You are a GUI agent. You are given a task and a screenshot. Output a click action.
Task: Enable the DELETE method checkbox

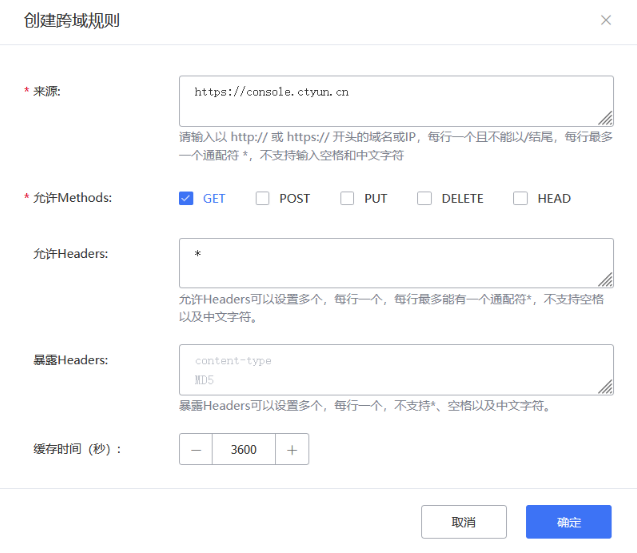click(424, 198)
